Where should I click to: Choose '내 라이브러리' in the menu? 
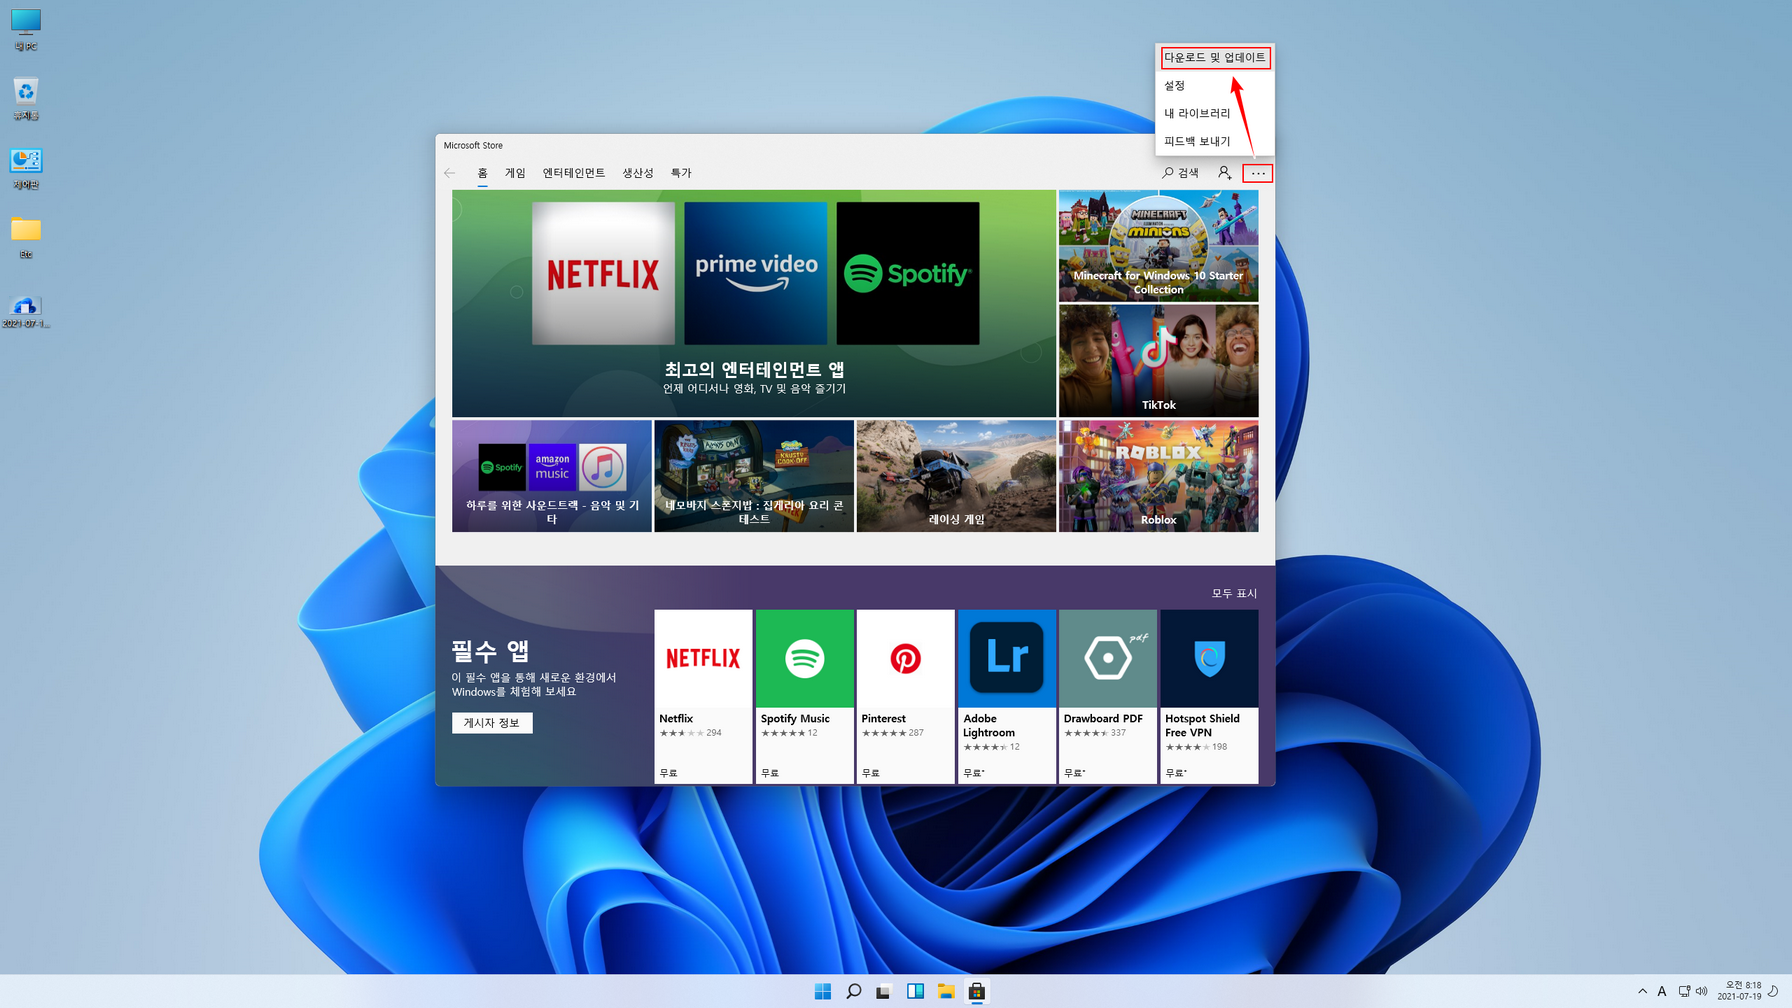[1214, 114]
